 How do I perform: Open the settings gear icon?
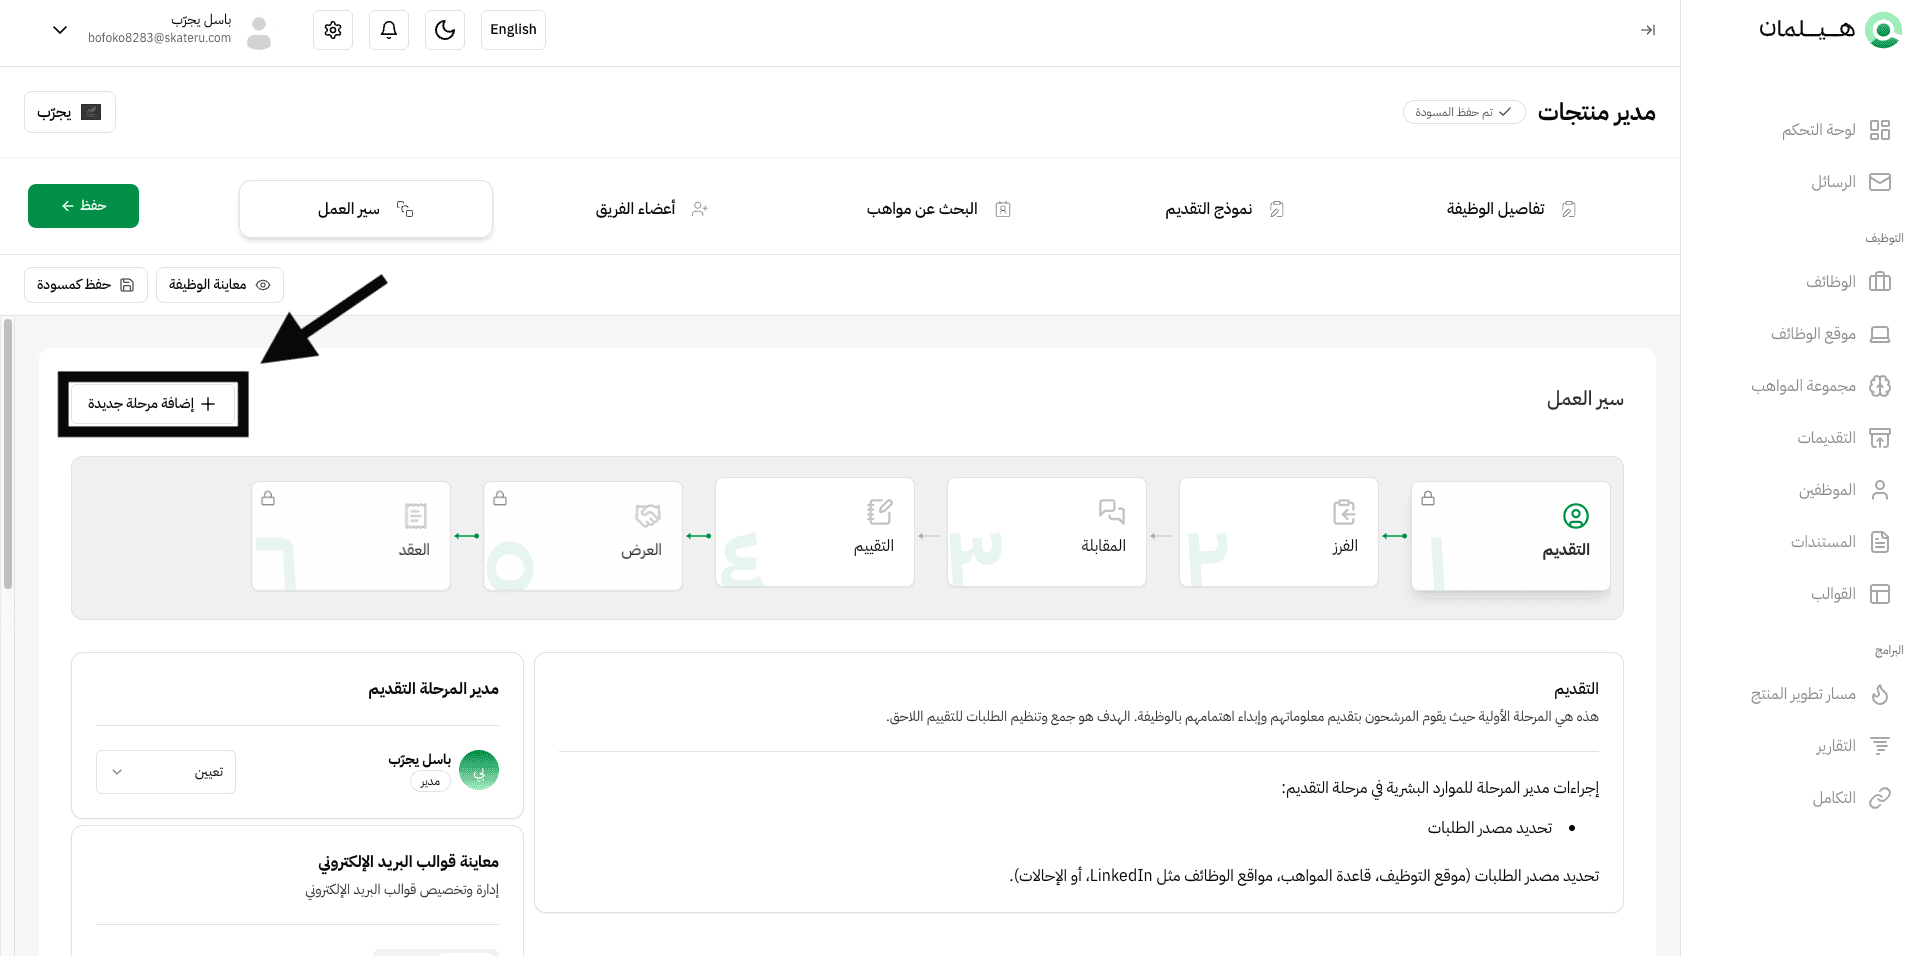(x=333, y=30)
